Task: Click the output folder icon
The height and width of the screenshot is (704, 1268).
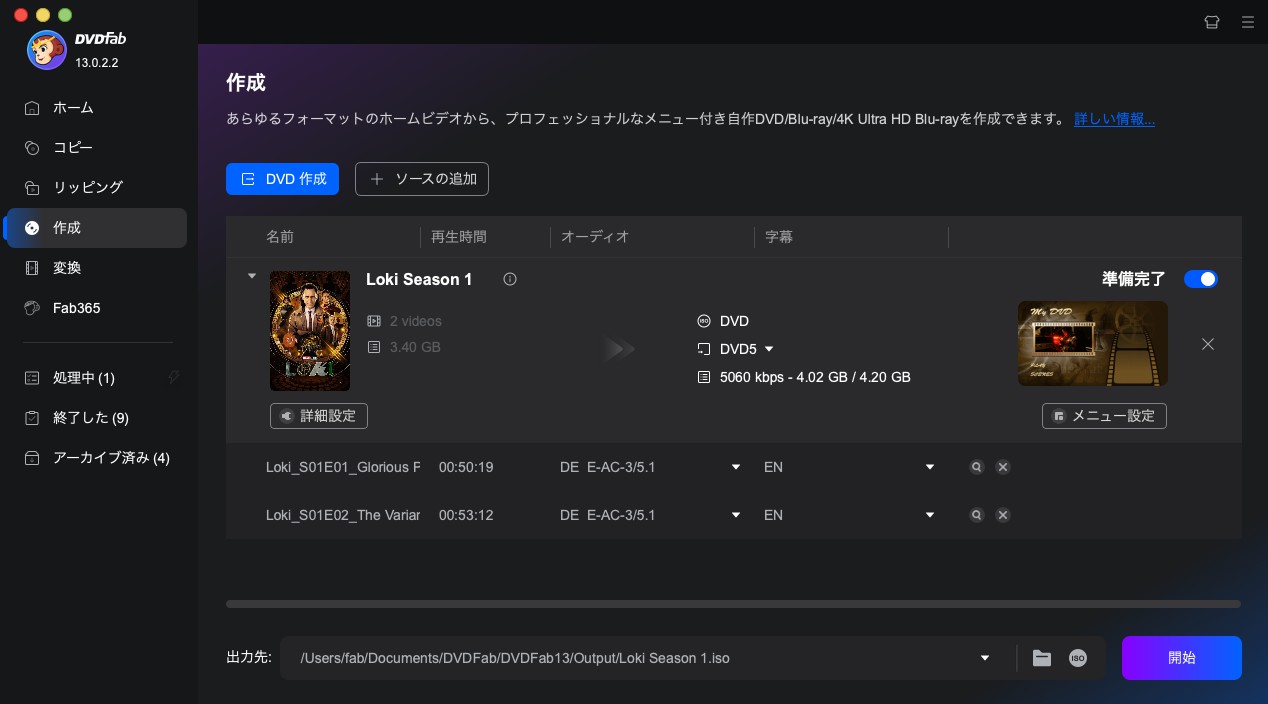Action: pos(1042,658)
